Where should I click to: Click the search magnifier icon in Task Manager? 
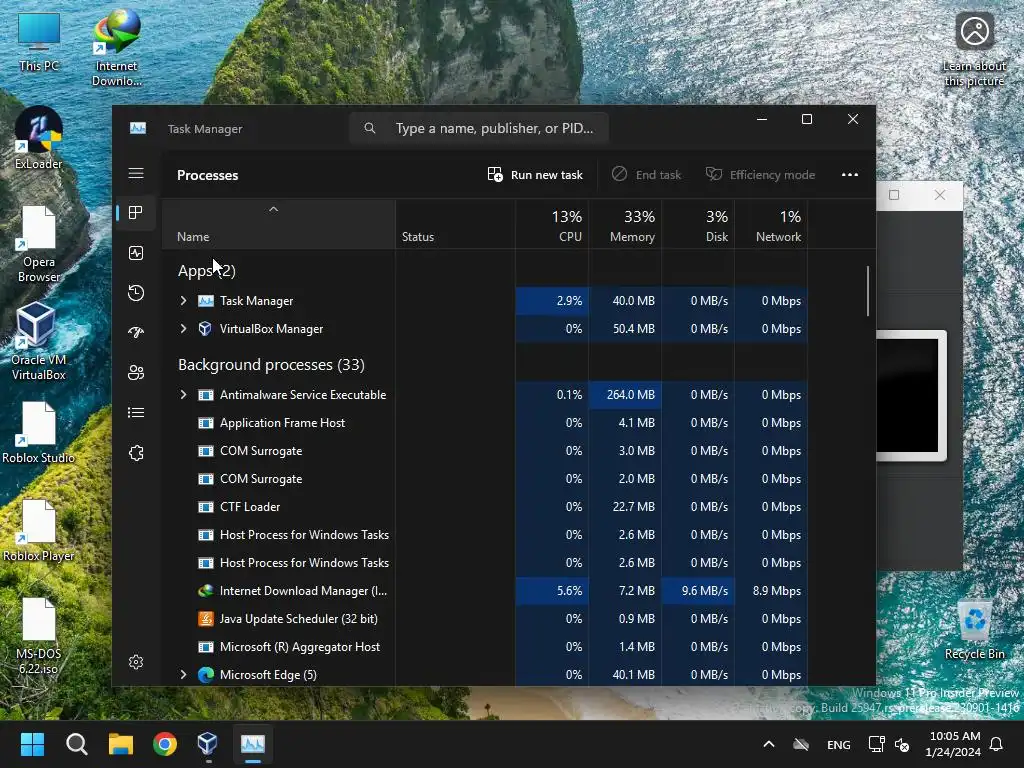pos(370,128)
